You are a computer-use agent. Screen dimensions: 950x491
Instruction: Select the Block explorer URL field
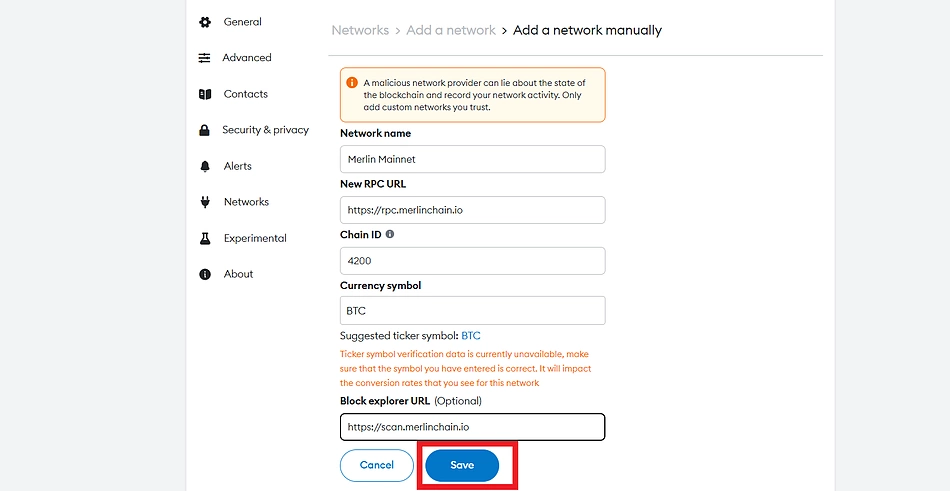(x=472, y=427)
